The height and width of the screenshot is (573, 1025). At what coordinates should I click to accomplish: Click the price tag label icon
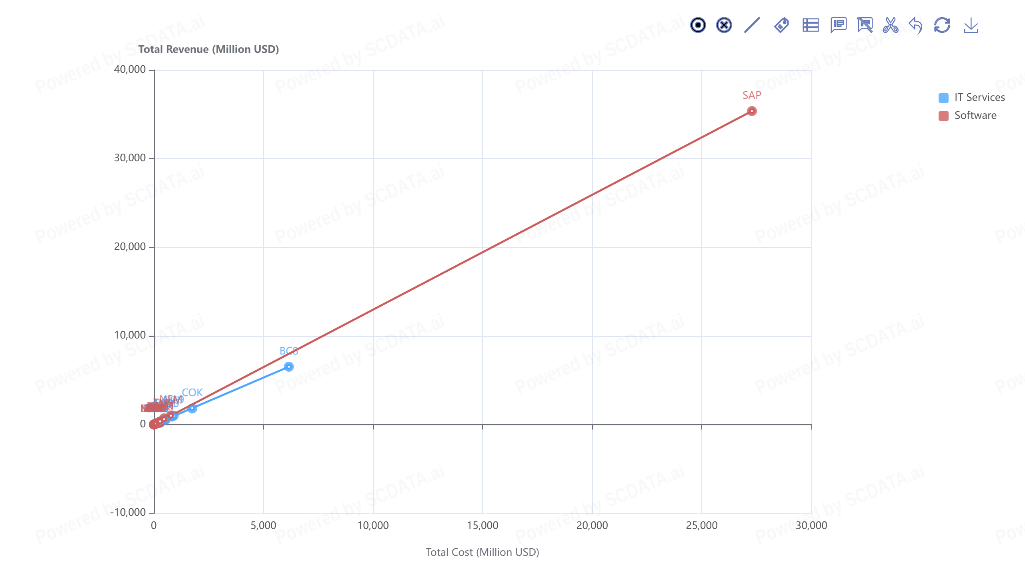click(x=782, y=25)
